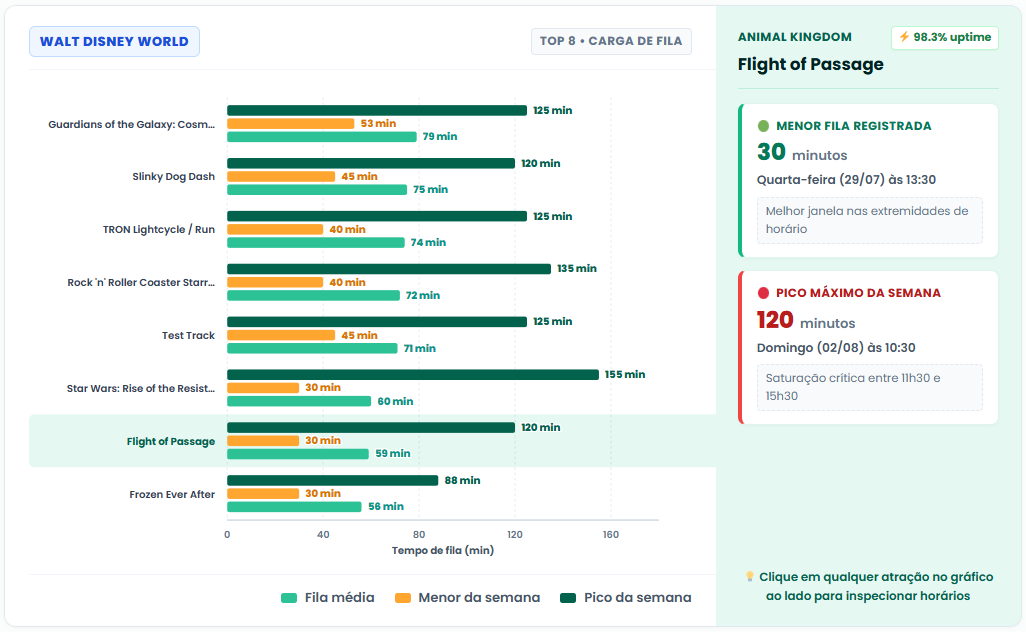Click the Pico Máximo da Semana card title
1026x632 pixels.
click(x=858, y=293)
